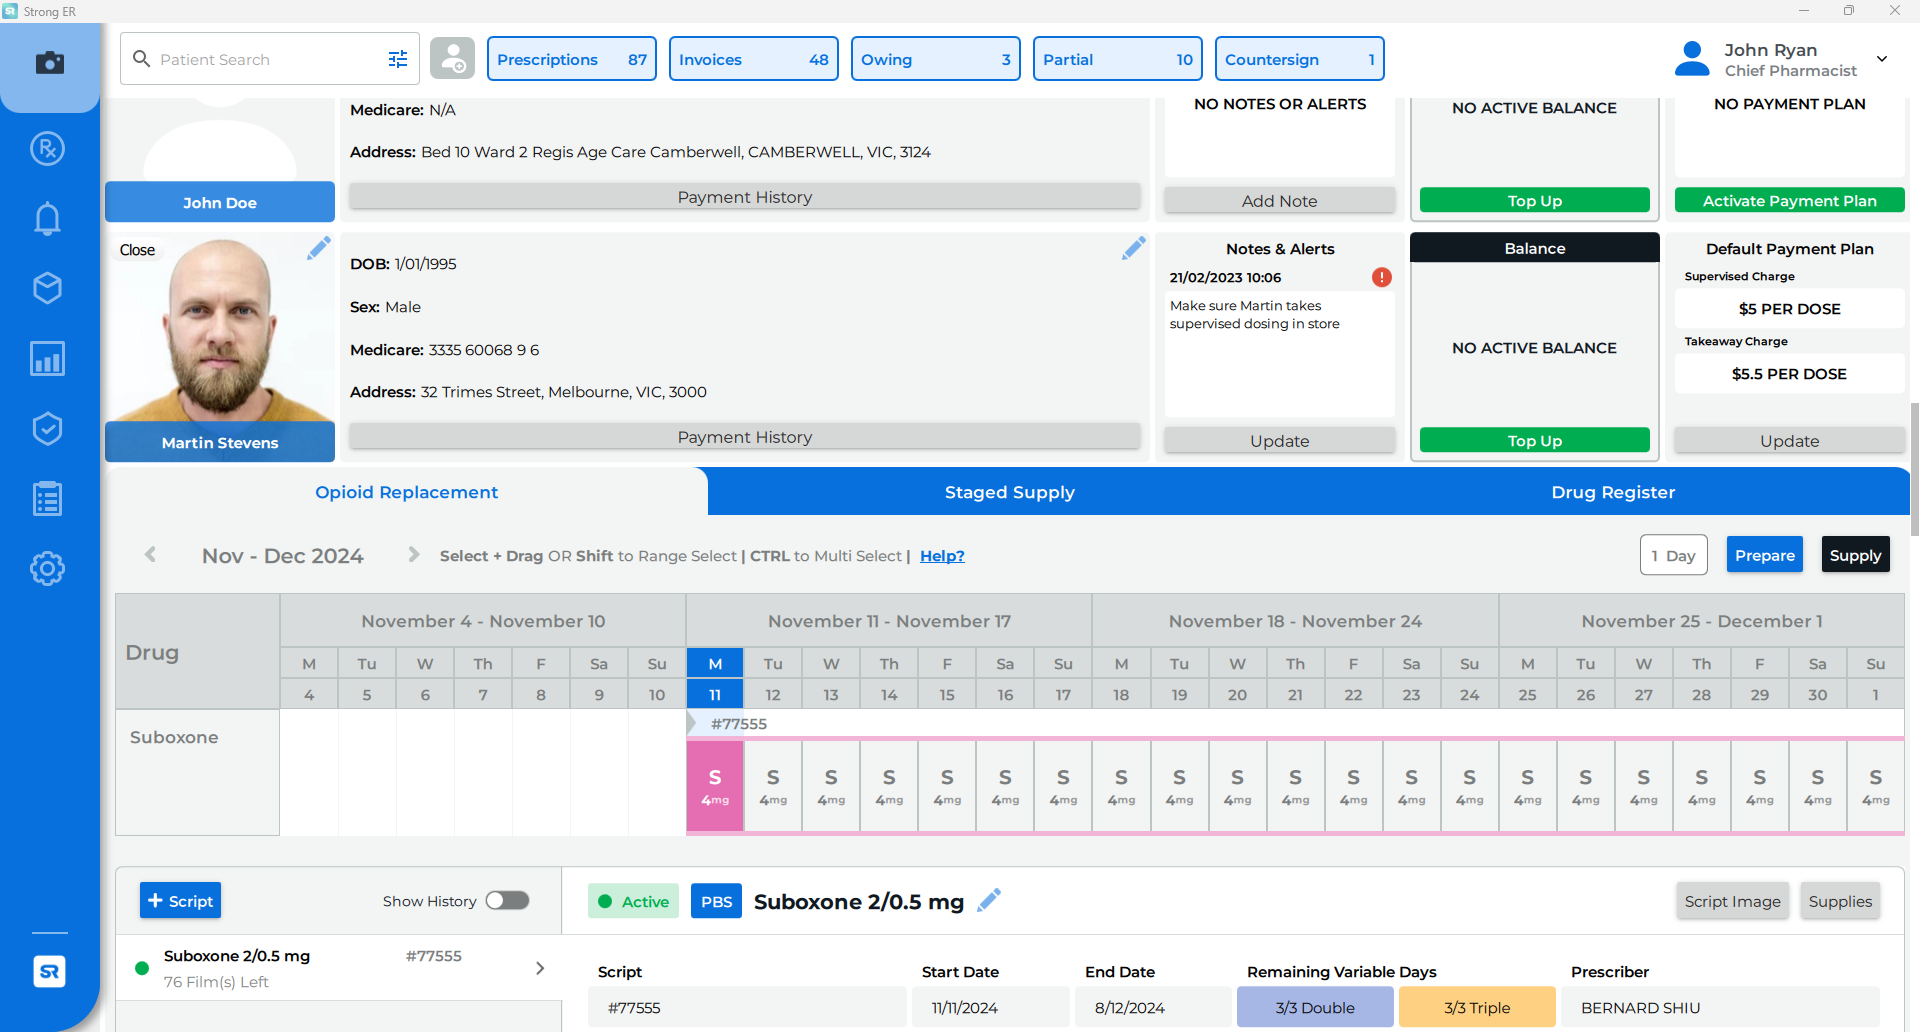Expand the Suboxone 2/0.5 mg script row
1920x1032 pixels.
540,968
